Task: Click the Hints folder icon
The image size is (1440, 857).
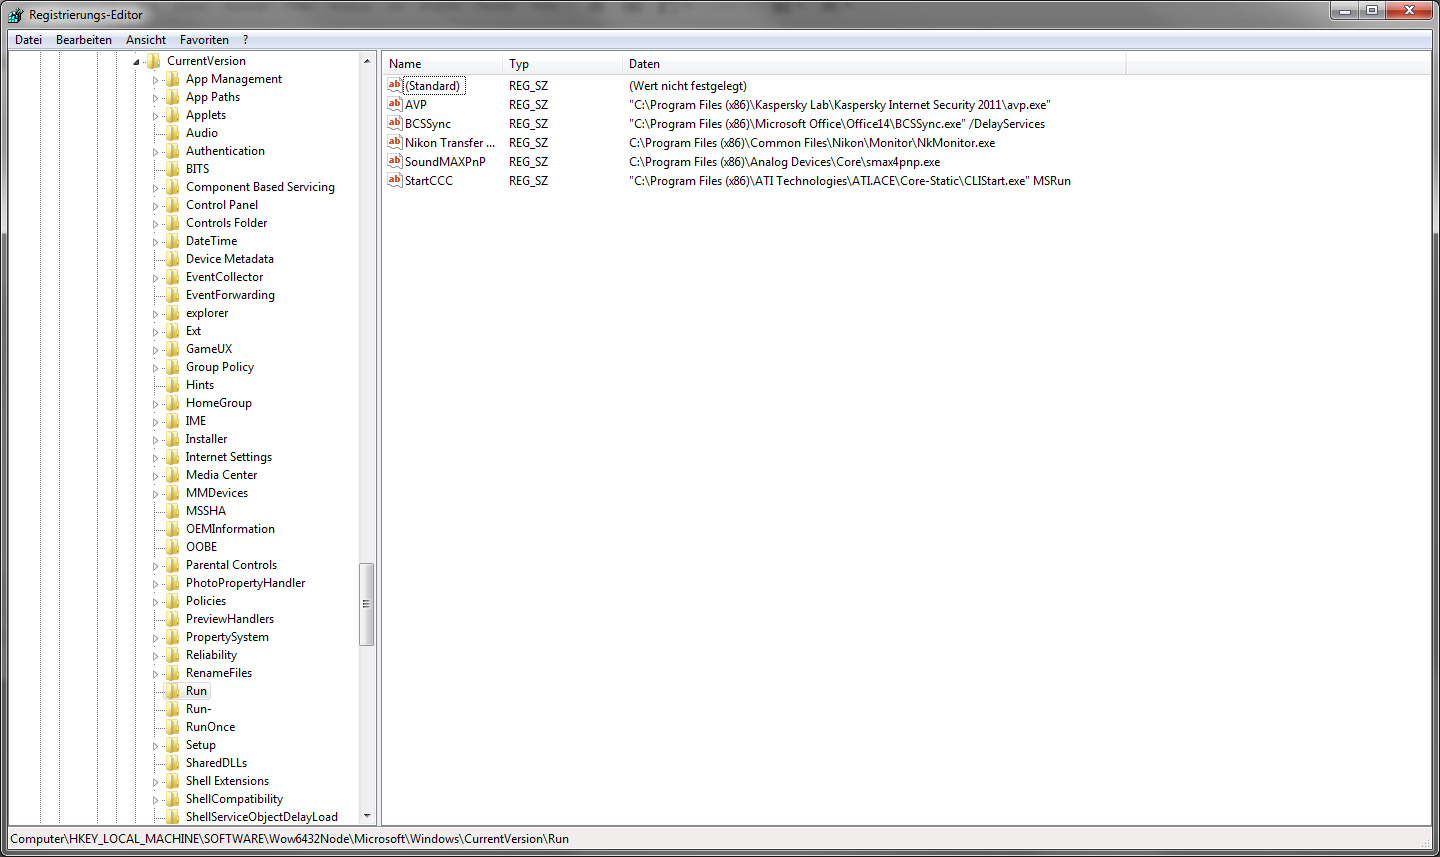Action: 173,385
